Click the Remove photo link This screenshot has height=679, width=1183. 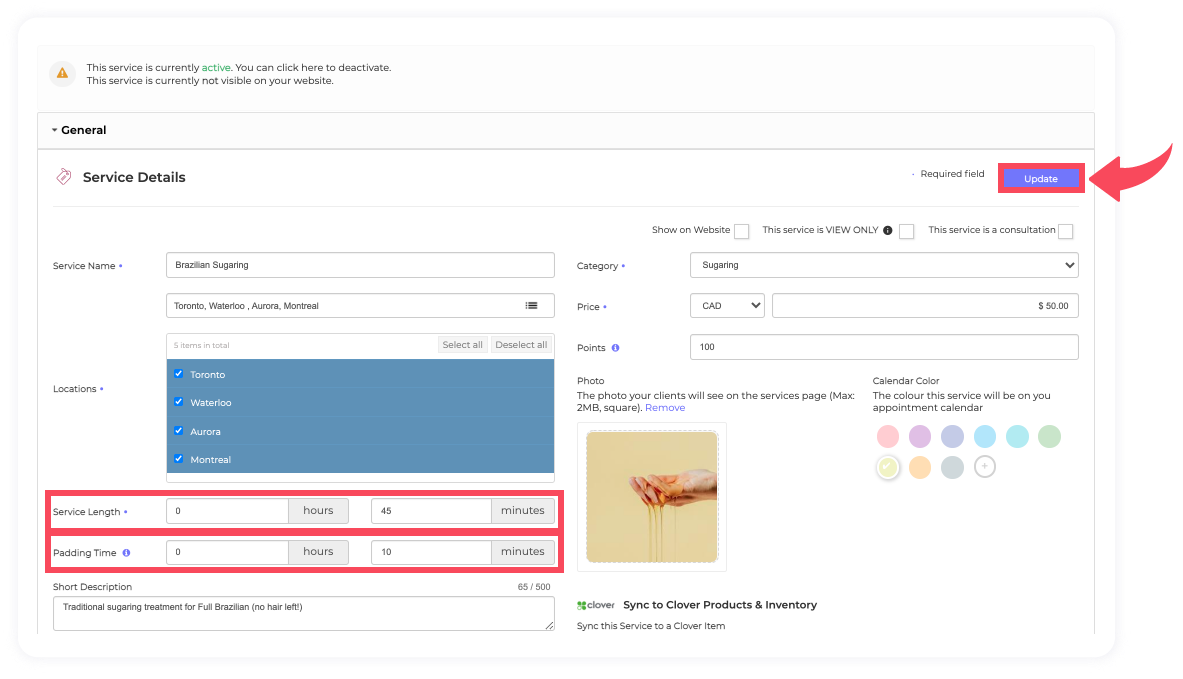[665, 408]
